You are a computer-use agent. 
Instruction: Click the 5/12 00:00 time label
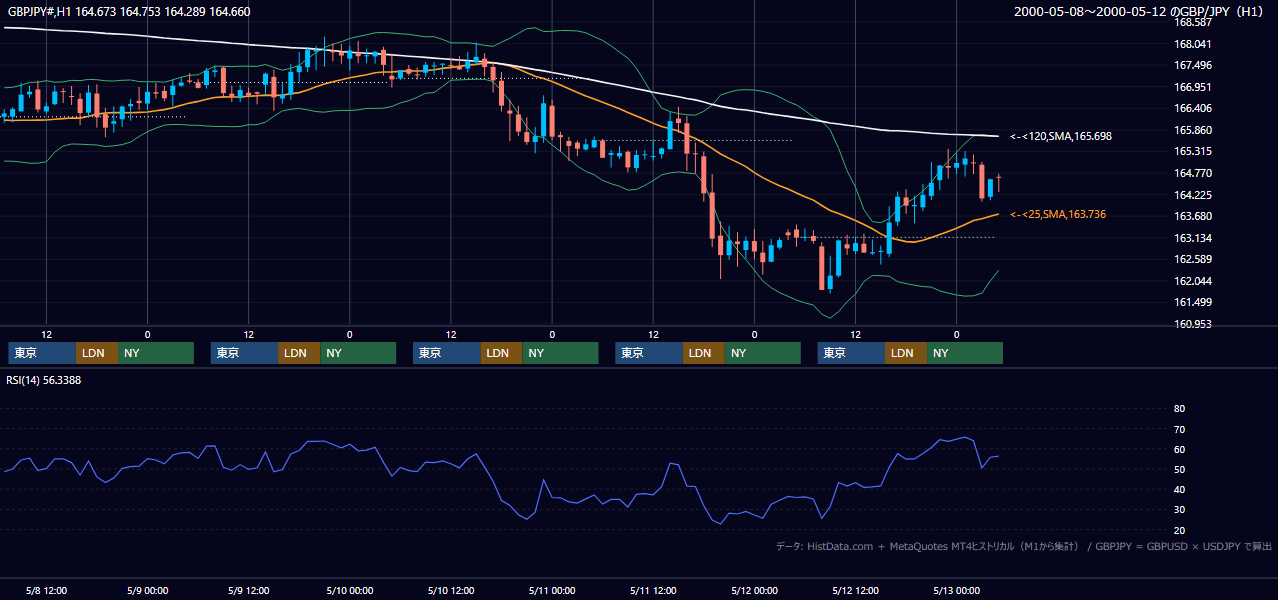754,590
